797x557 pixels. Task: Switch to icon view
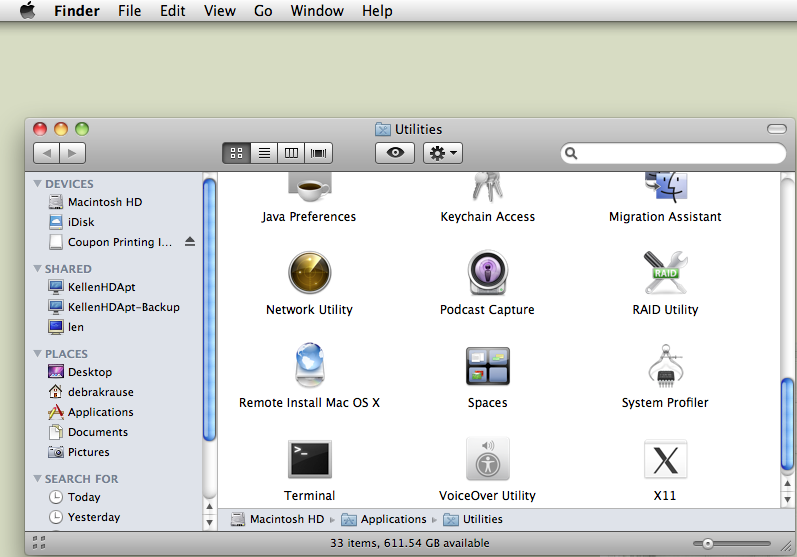pos(236,153)
